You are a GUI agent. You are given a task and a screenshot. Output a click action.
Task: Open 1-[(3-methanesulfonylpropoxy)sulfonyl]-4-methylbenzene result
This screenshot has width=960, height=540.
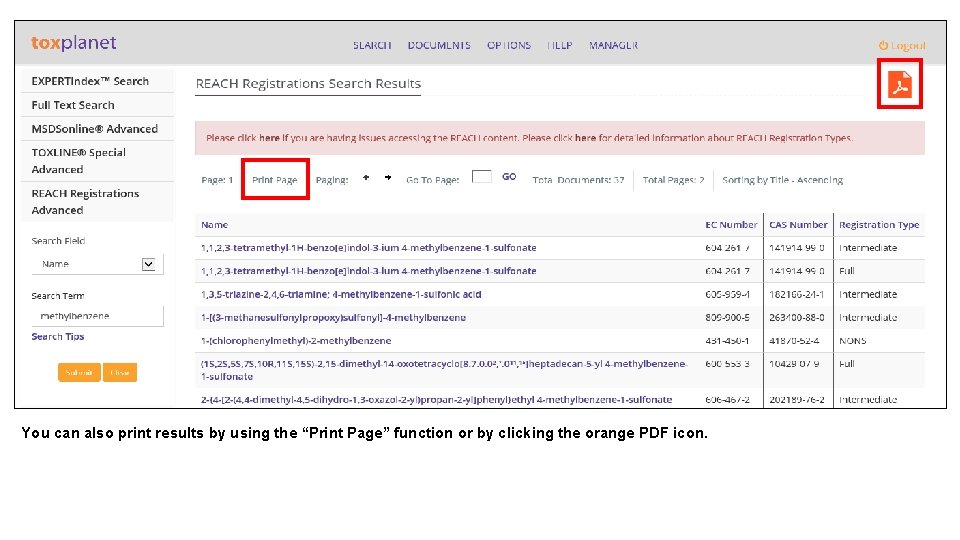pos(333,317)
